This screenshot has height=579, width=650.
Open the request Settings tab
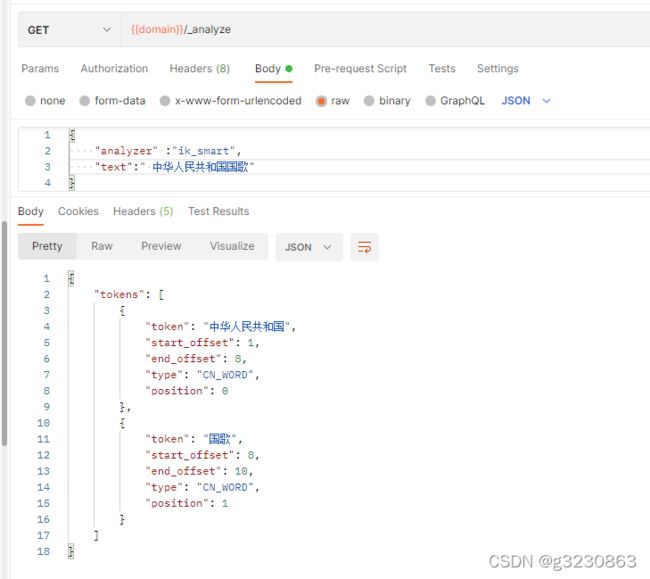tap(497, 68)
